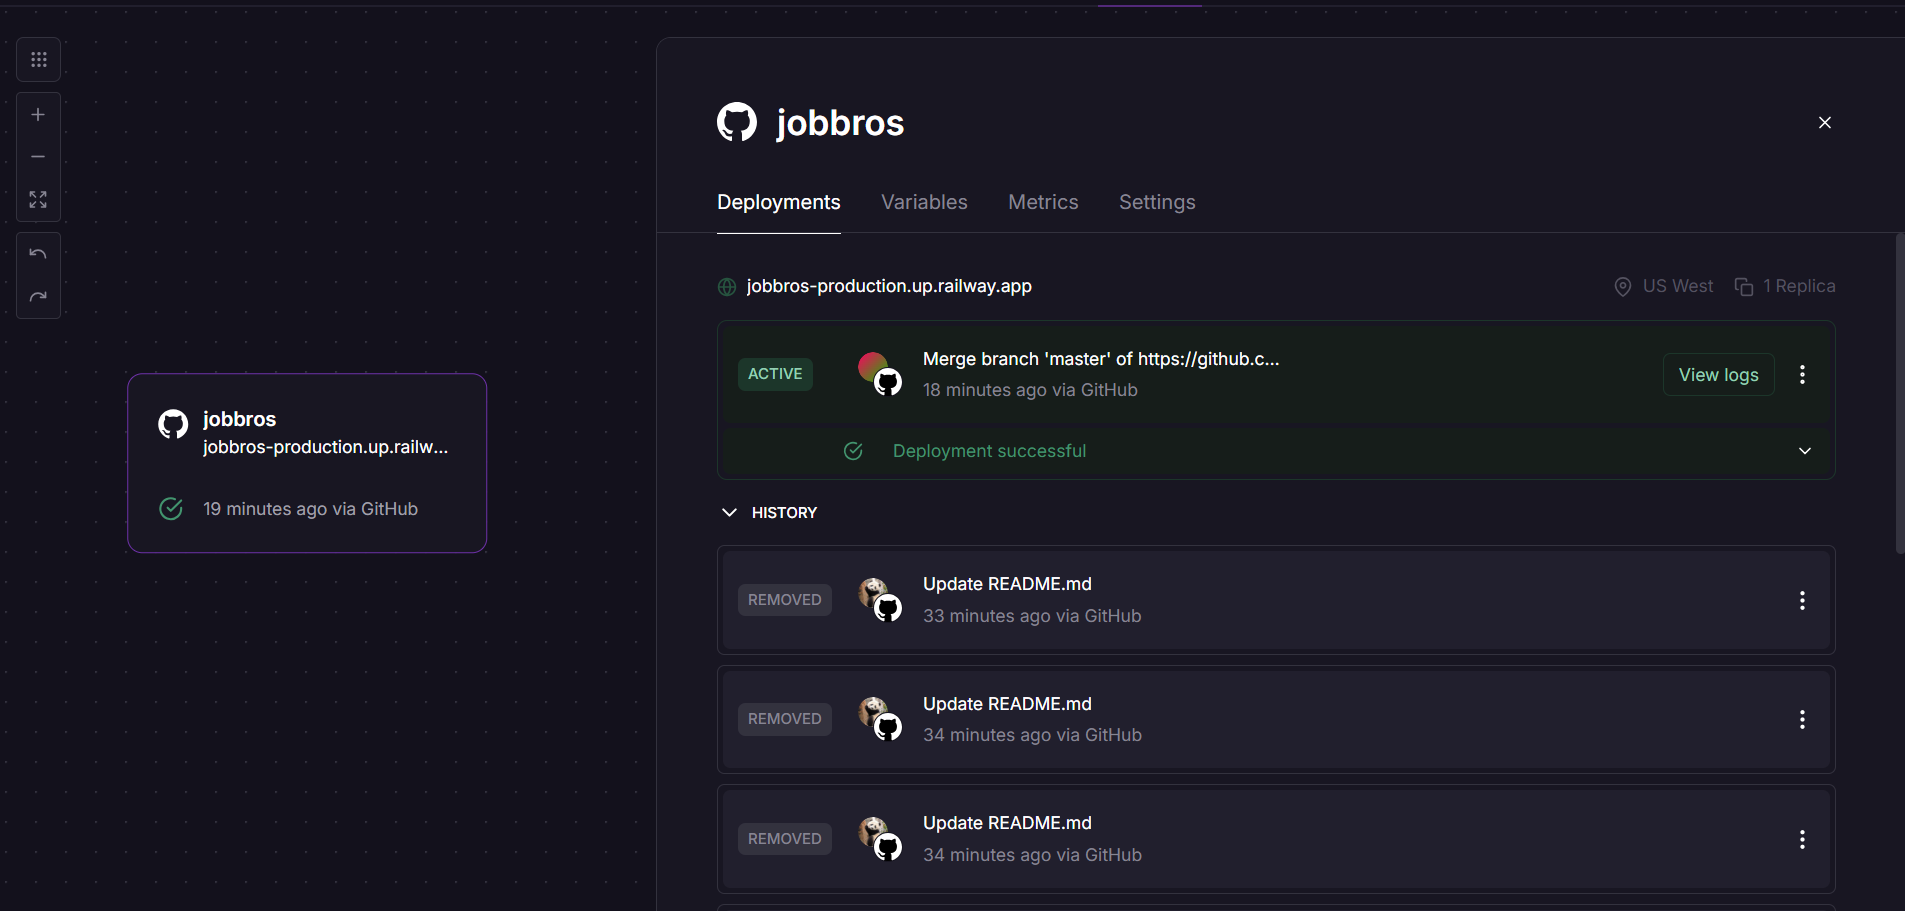
Task: Click the replica copy icon
Action: [x=1744, y=287]
